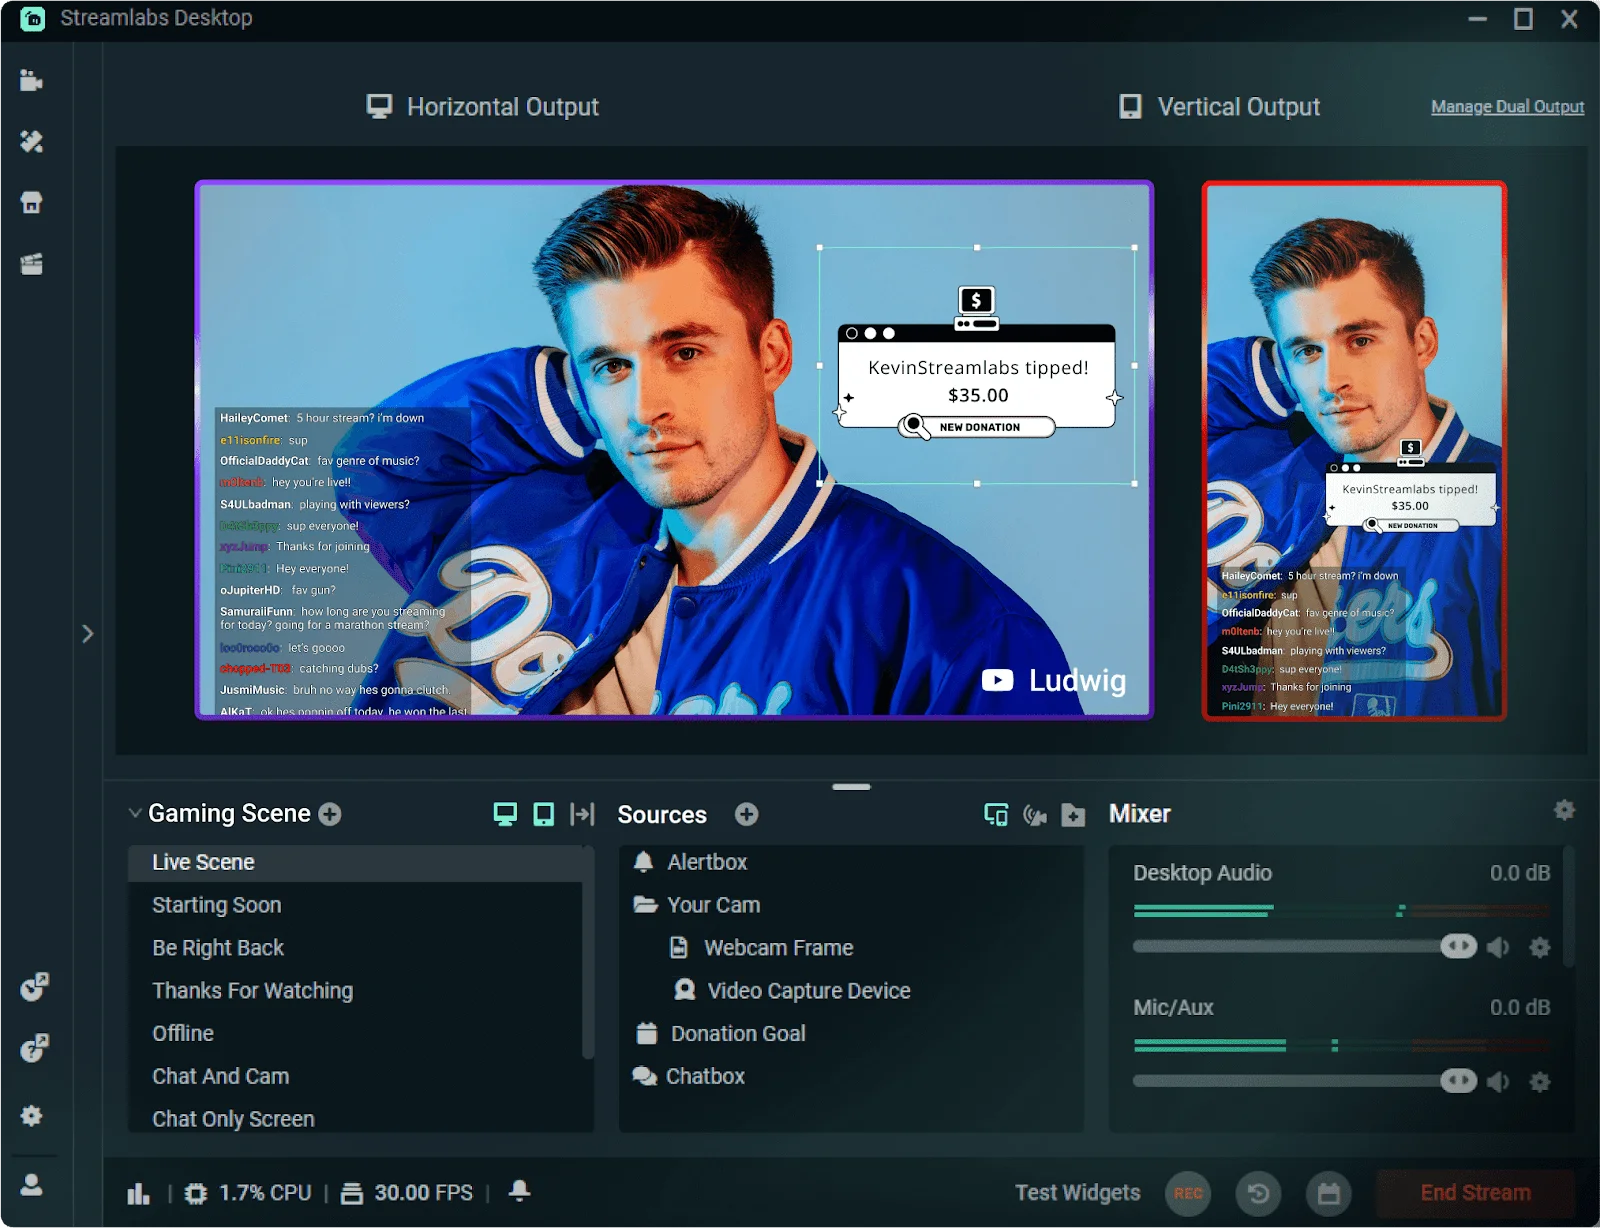The image size is (1600, 1228).
Task: Click the dual output sources icon
Action: [x=996, y=815]
